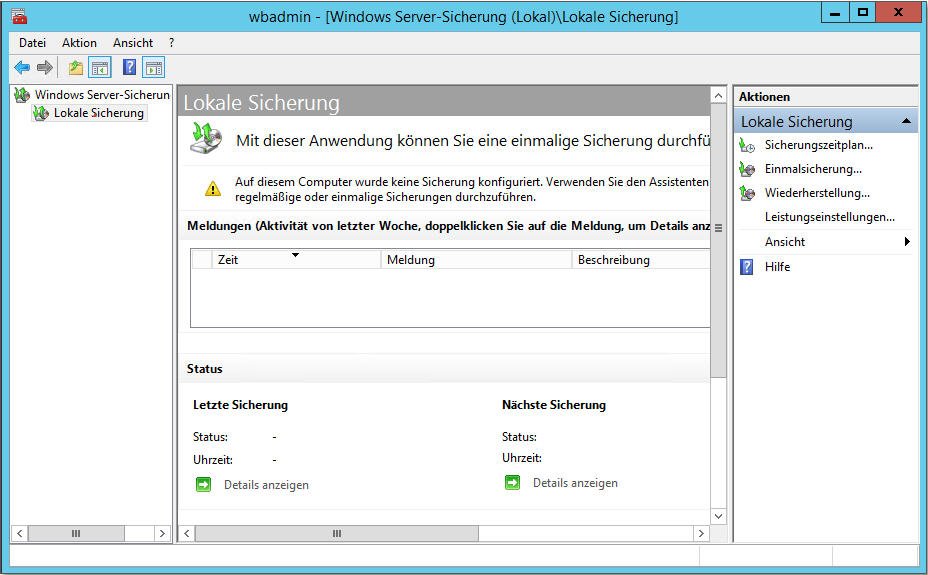Open Leistungseinstellungen... action

tap(830, 217)
